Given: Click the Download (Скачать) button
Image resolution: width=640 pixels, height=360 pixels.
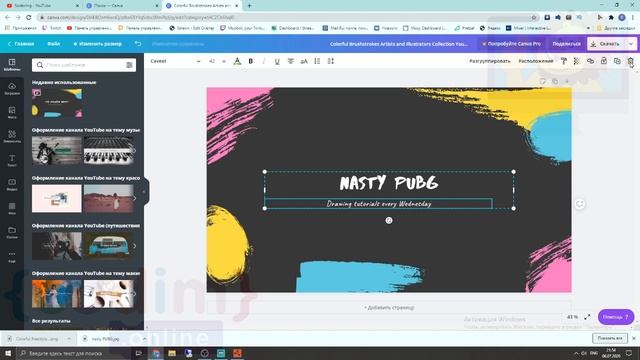Looking at the screenshot, I should pos(606,44).
